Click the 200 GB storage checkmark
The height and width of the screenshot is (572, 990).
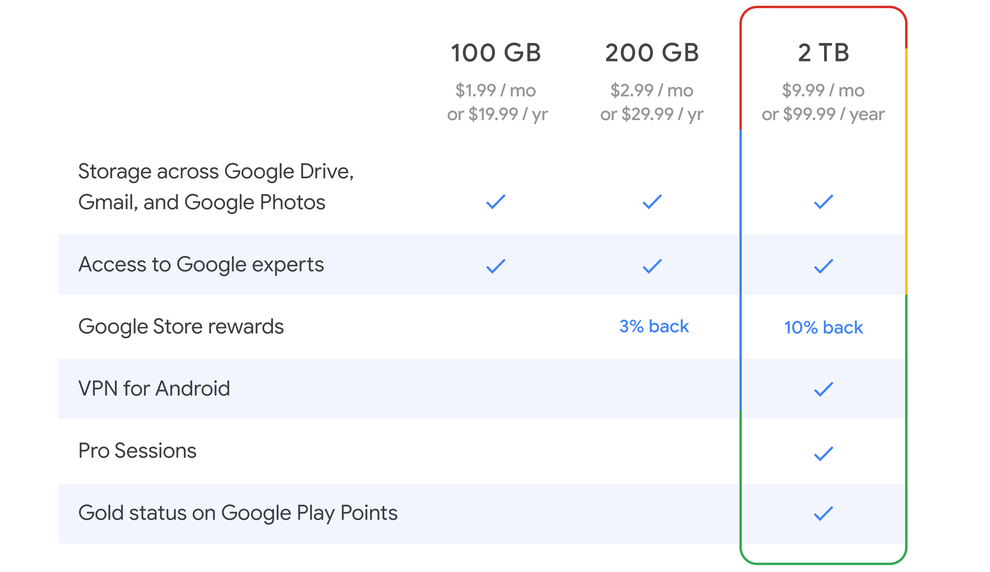(652, 202)
